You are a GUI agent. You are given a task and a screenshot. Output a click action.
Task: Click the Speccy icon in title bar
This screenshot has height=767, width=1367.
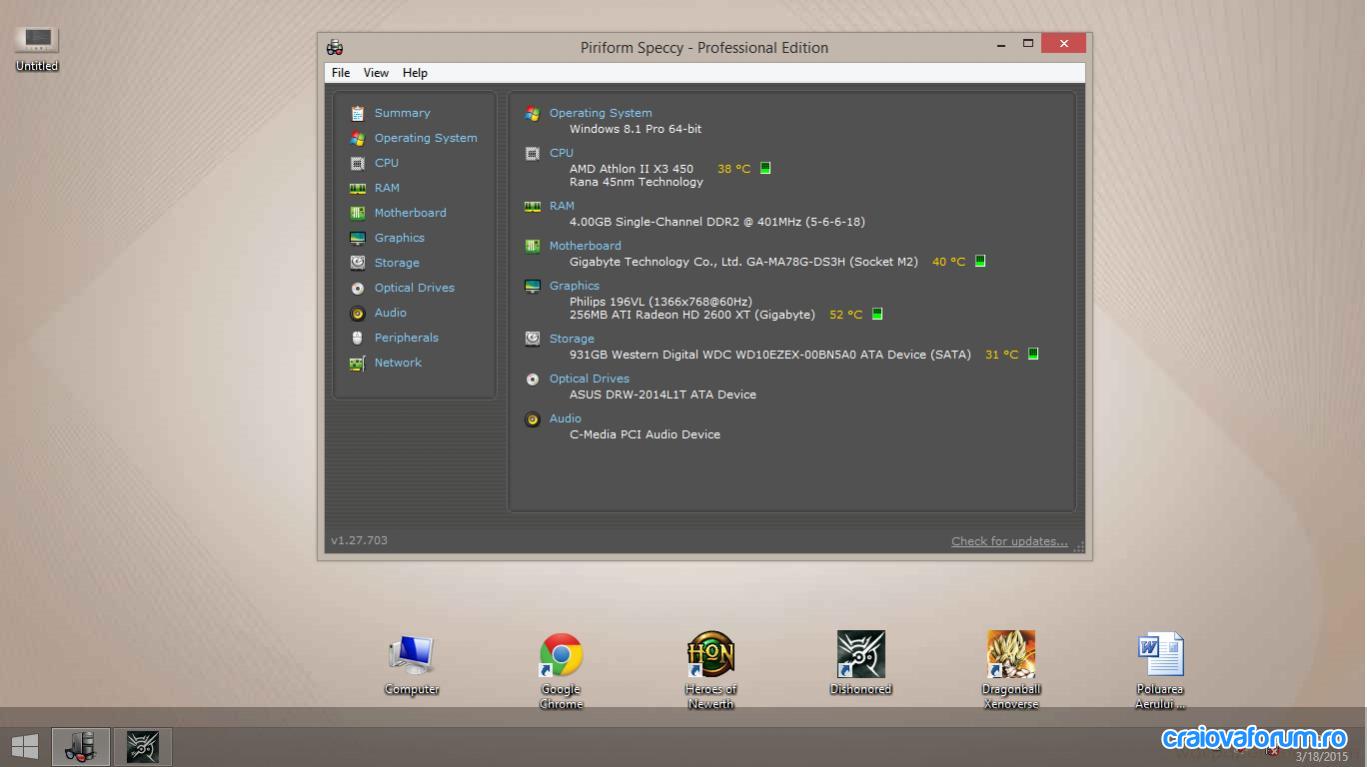point(335,47)
